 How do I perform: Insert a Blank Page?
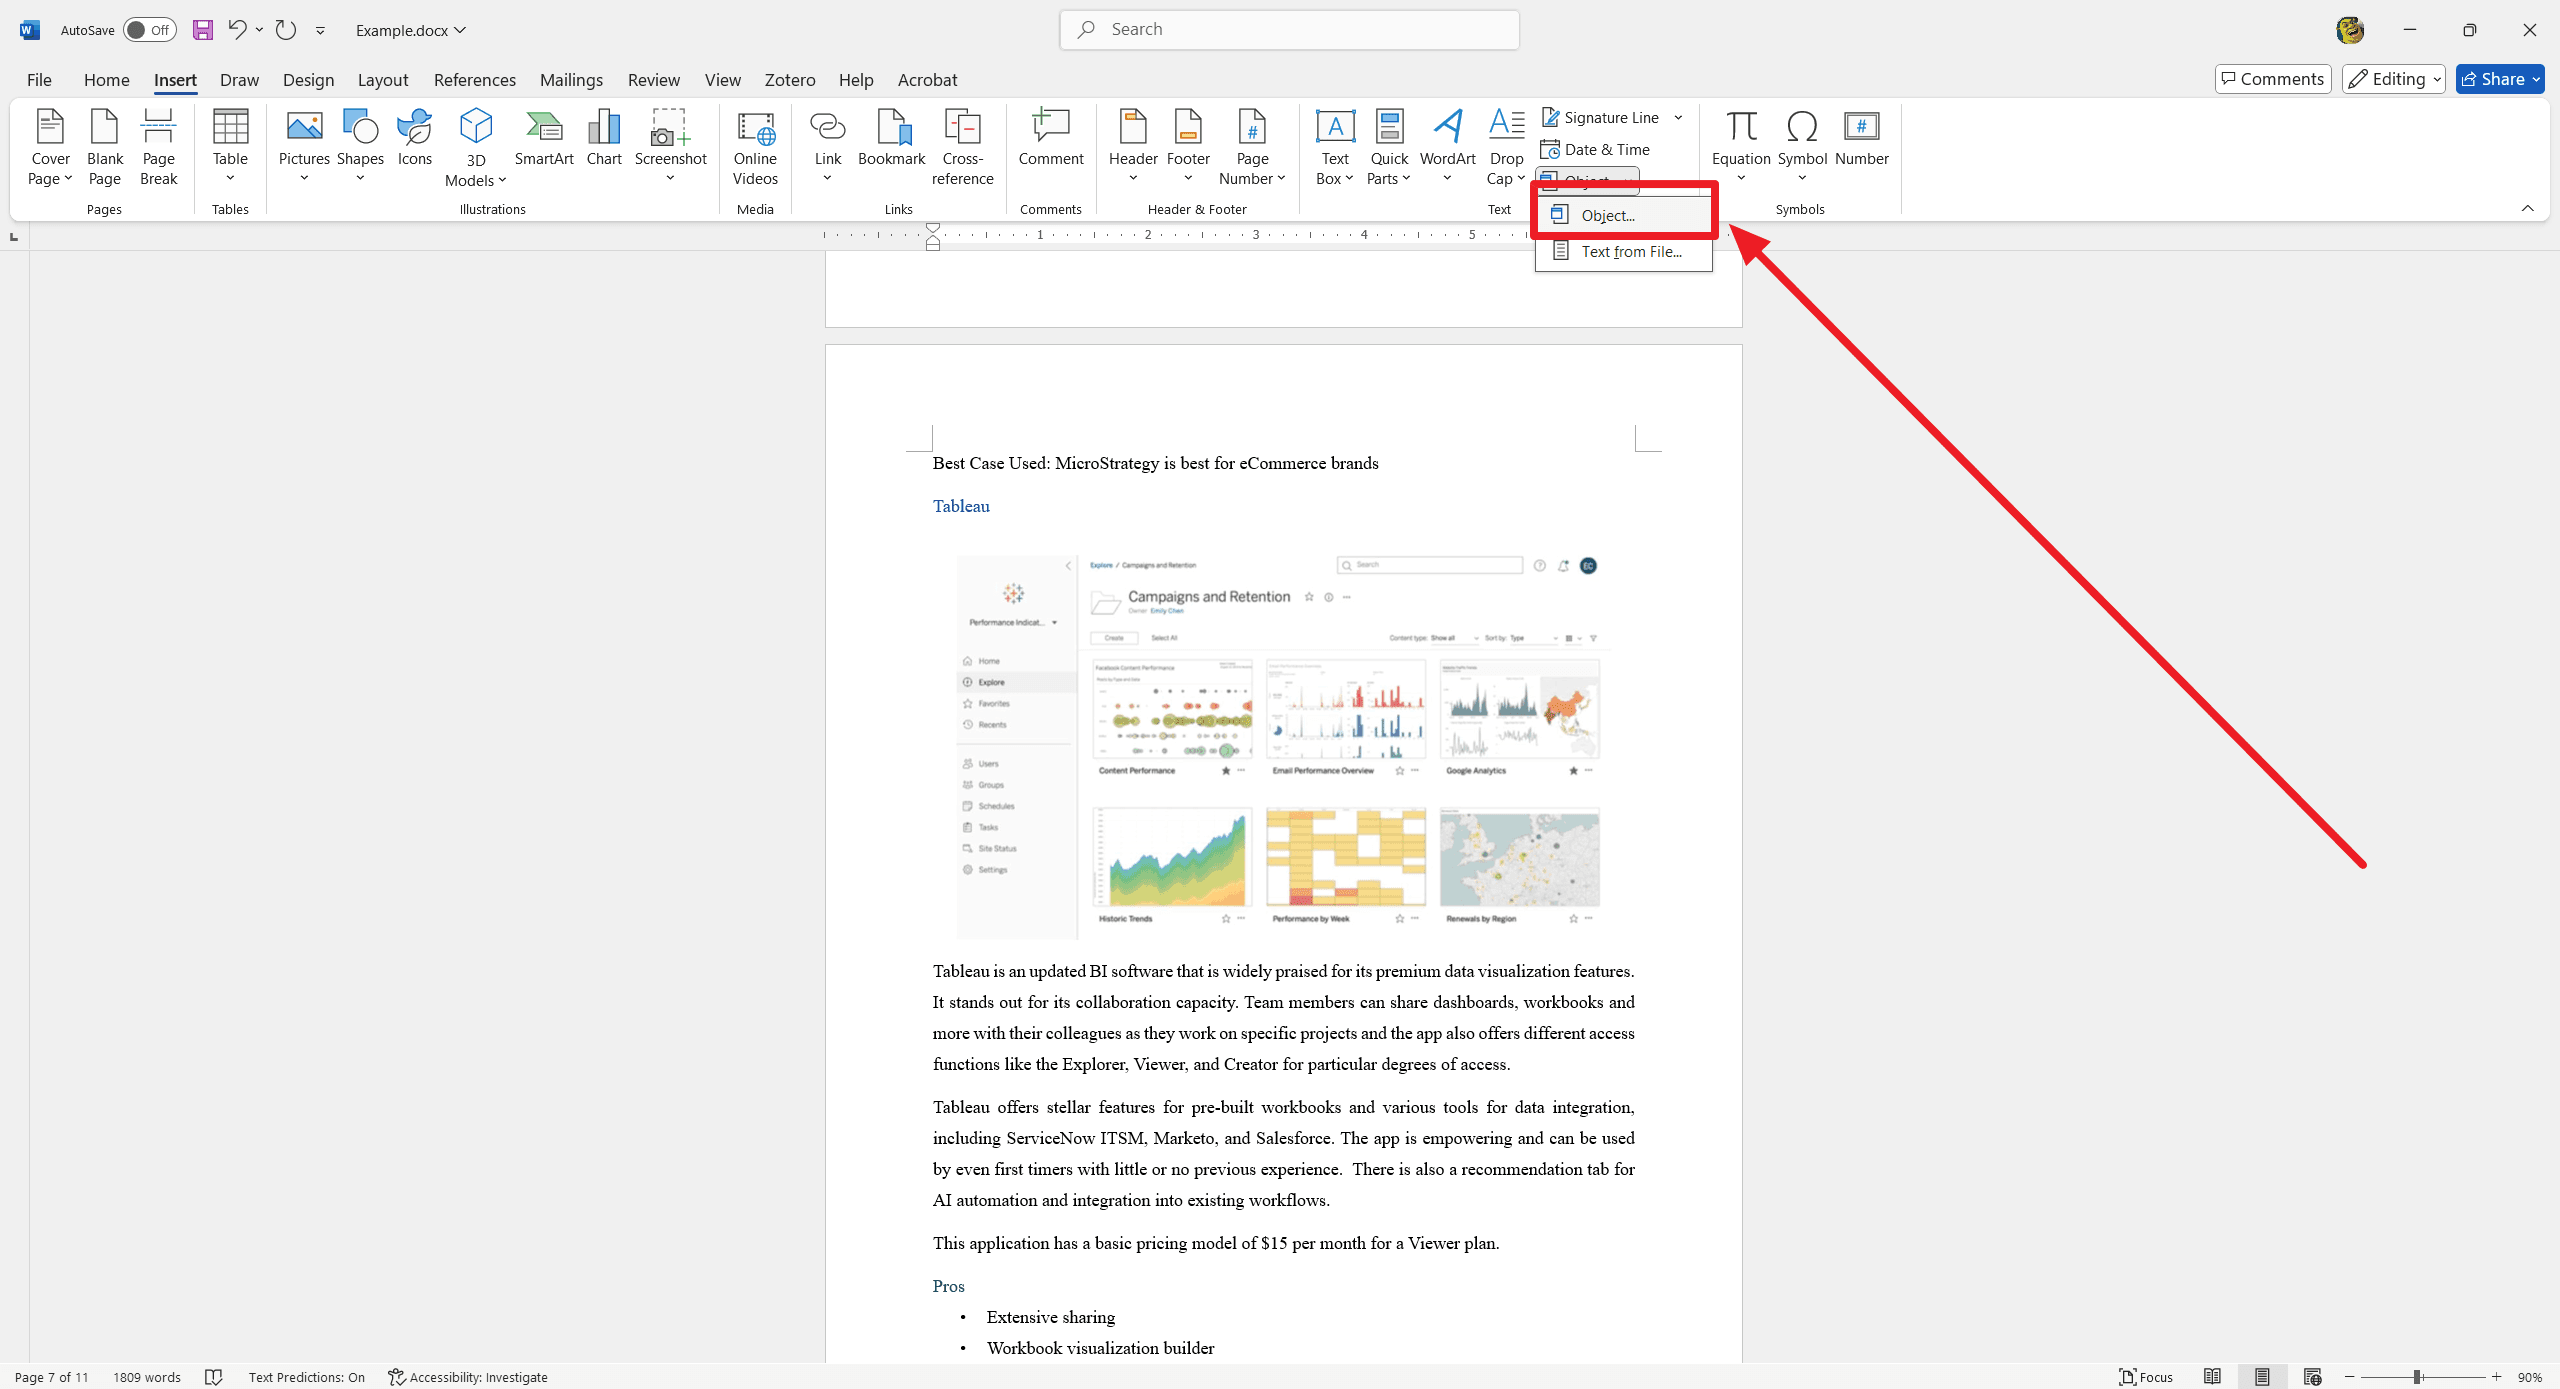104,147
